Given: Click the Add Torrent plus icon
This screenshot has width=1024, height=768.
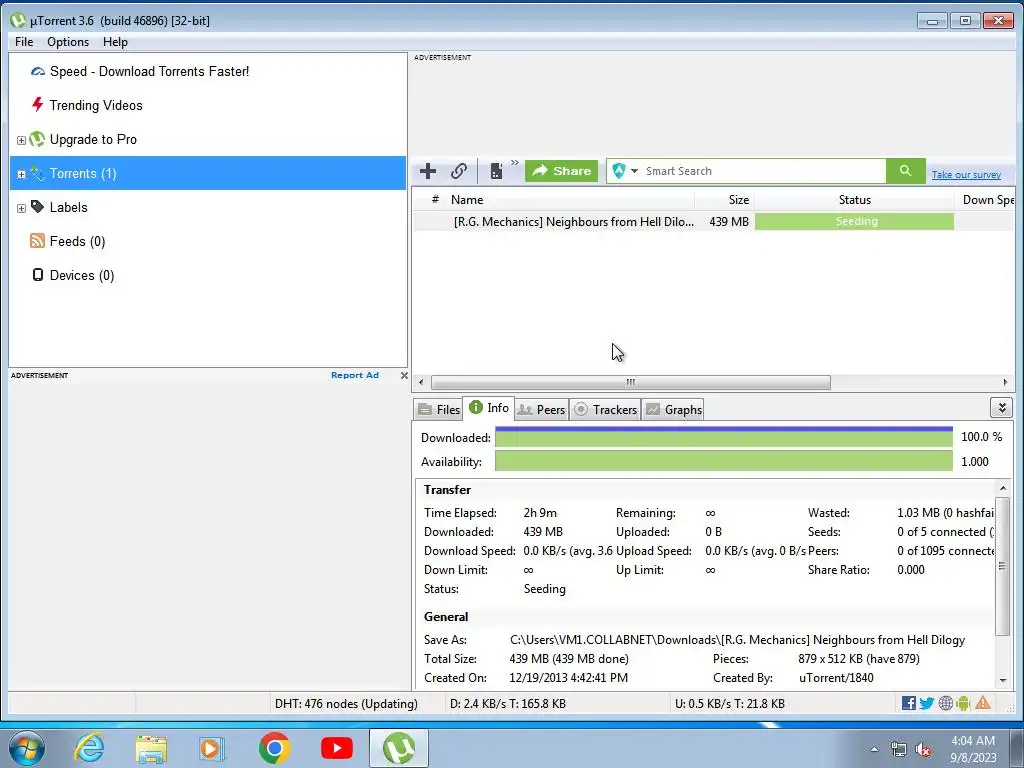Looking at the screenshot, I should [x=428, y=171].
